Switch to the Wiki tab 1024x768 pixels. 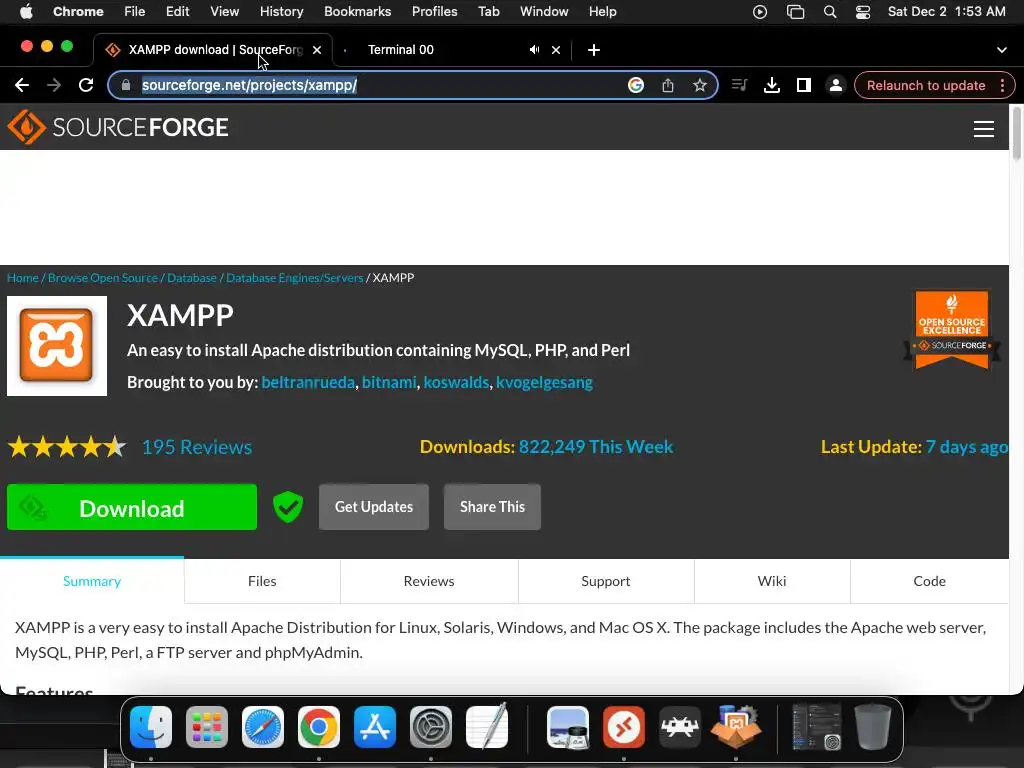[x=772, y=581]
